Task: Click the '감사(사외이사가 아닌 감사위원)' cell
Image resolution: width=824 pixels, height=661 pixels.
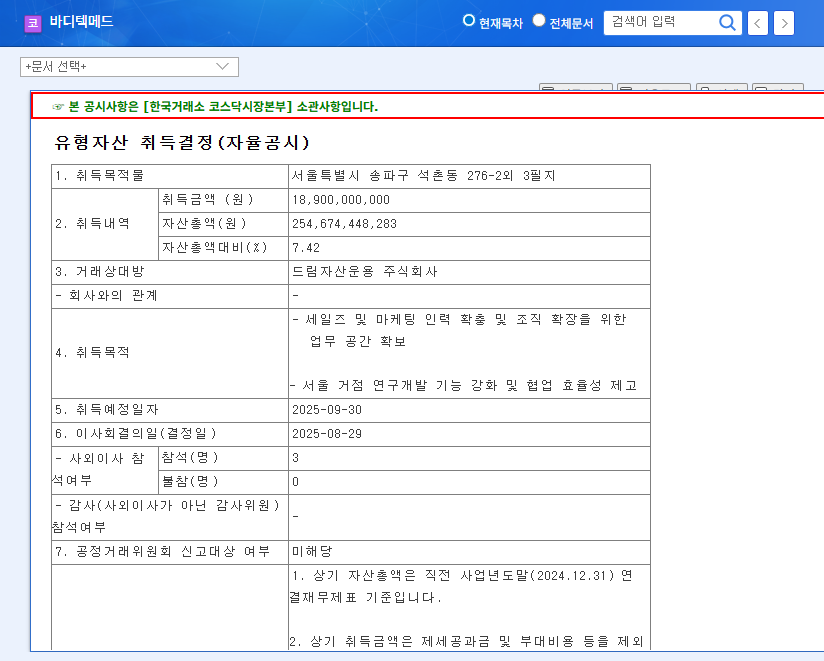Action: (x=170, y=517)
